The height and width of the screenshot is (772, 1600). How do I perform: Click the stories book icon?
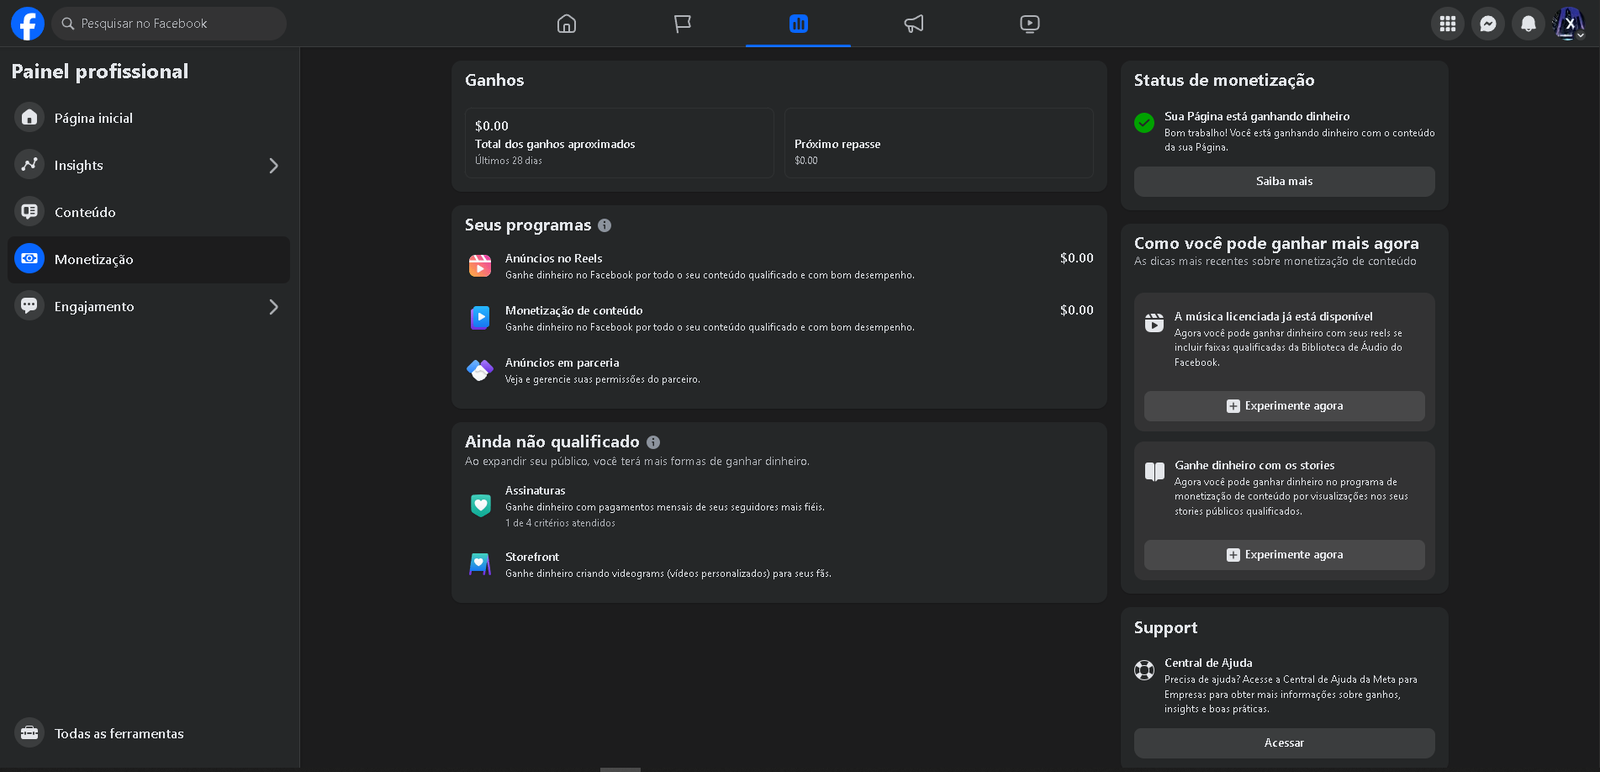click(1154, 471)
